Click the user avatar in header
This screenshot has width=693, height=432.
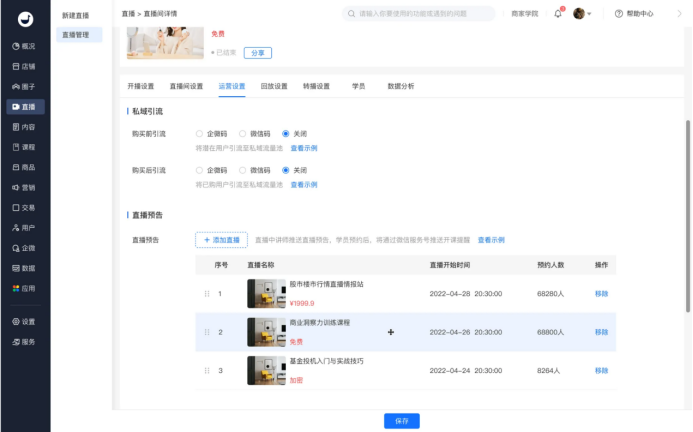click(x=579, y=14)
